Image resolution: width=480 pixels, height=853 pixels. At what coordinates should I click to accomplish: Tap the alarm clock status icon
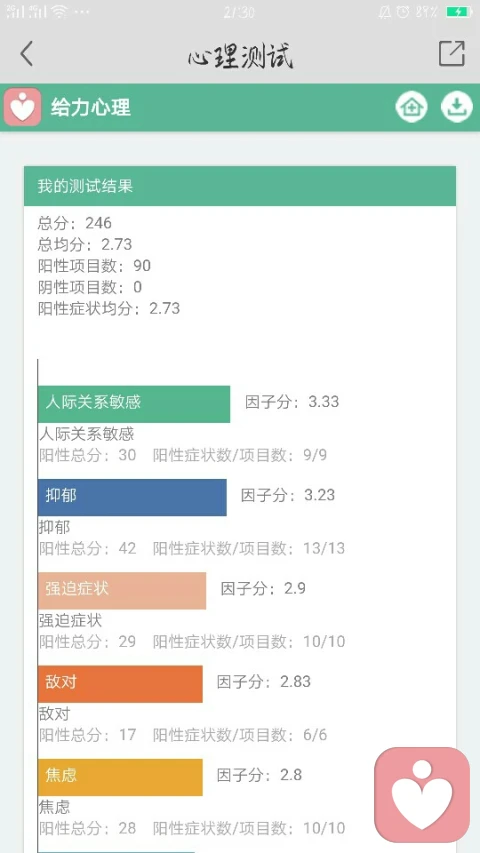403,12
